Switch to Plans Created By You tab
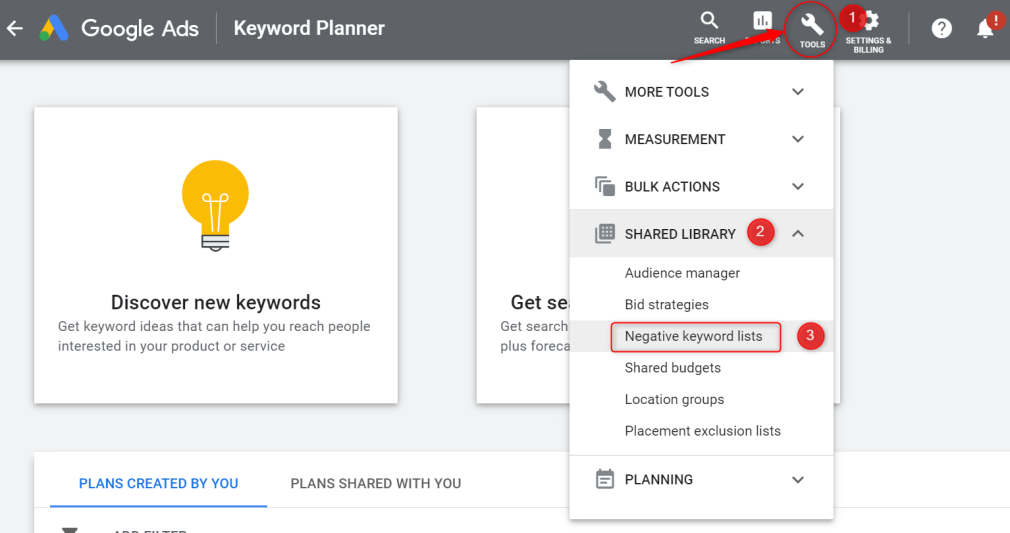Screen dimensions: 1010x533 [x=158, y=483]
